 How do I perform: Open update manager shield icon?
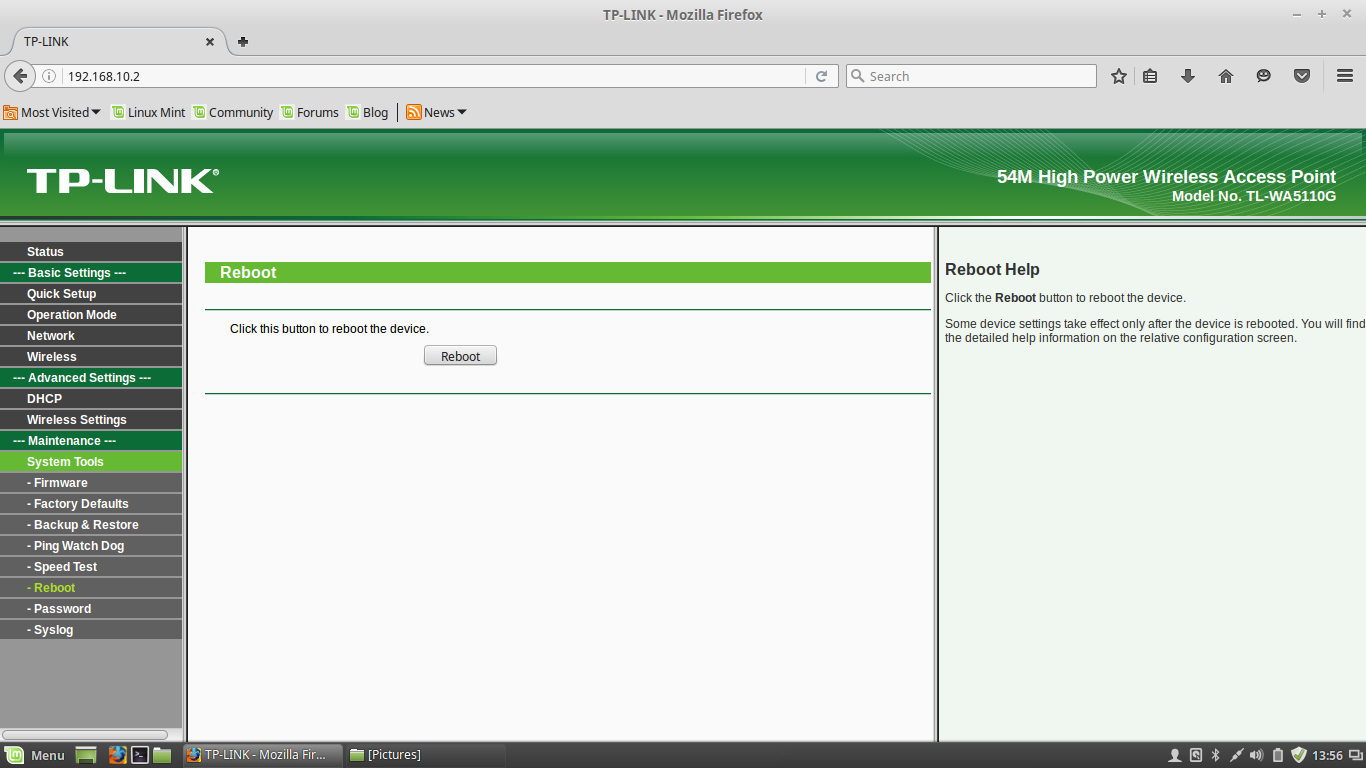pos(1299,755)
